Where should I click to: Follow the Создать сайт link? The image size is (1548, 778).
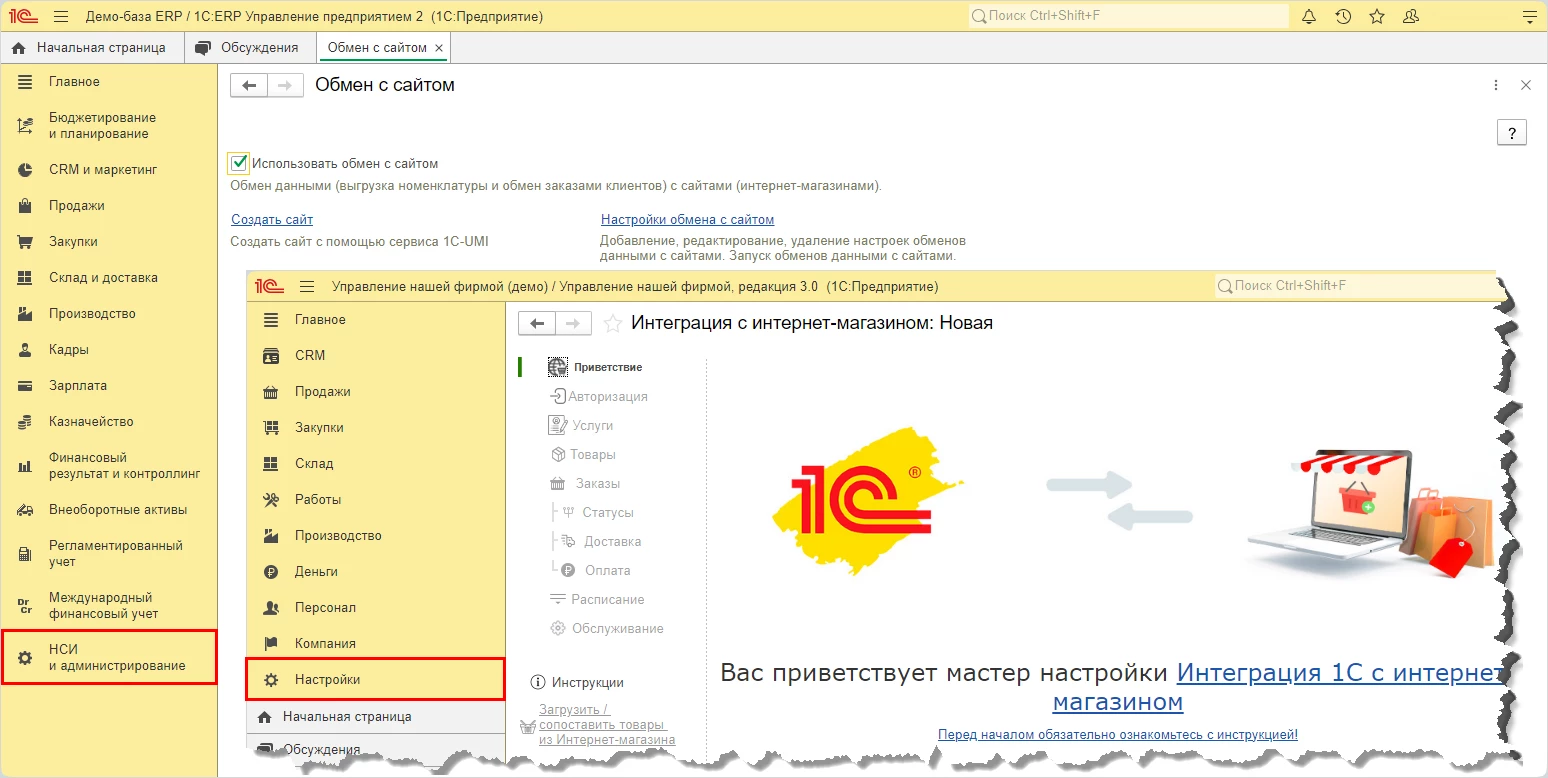(272, 220)
